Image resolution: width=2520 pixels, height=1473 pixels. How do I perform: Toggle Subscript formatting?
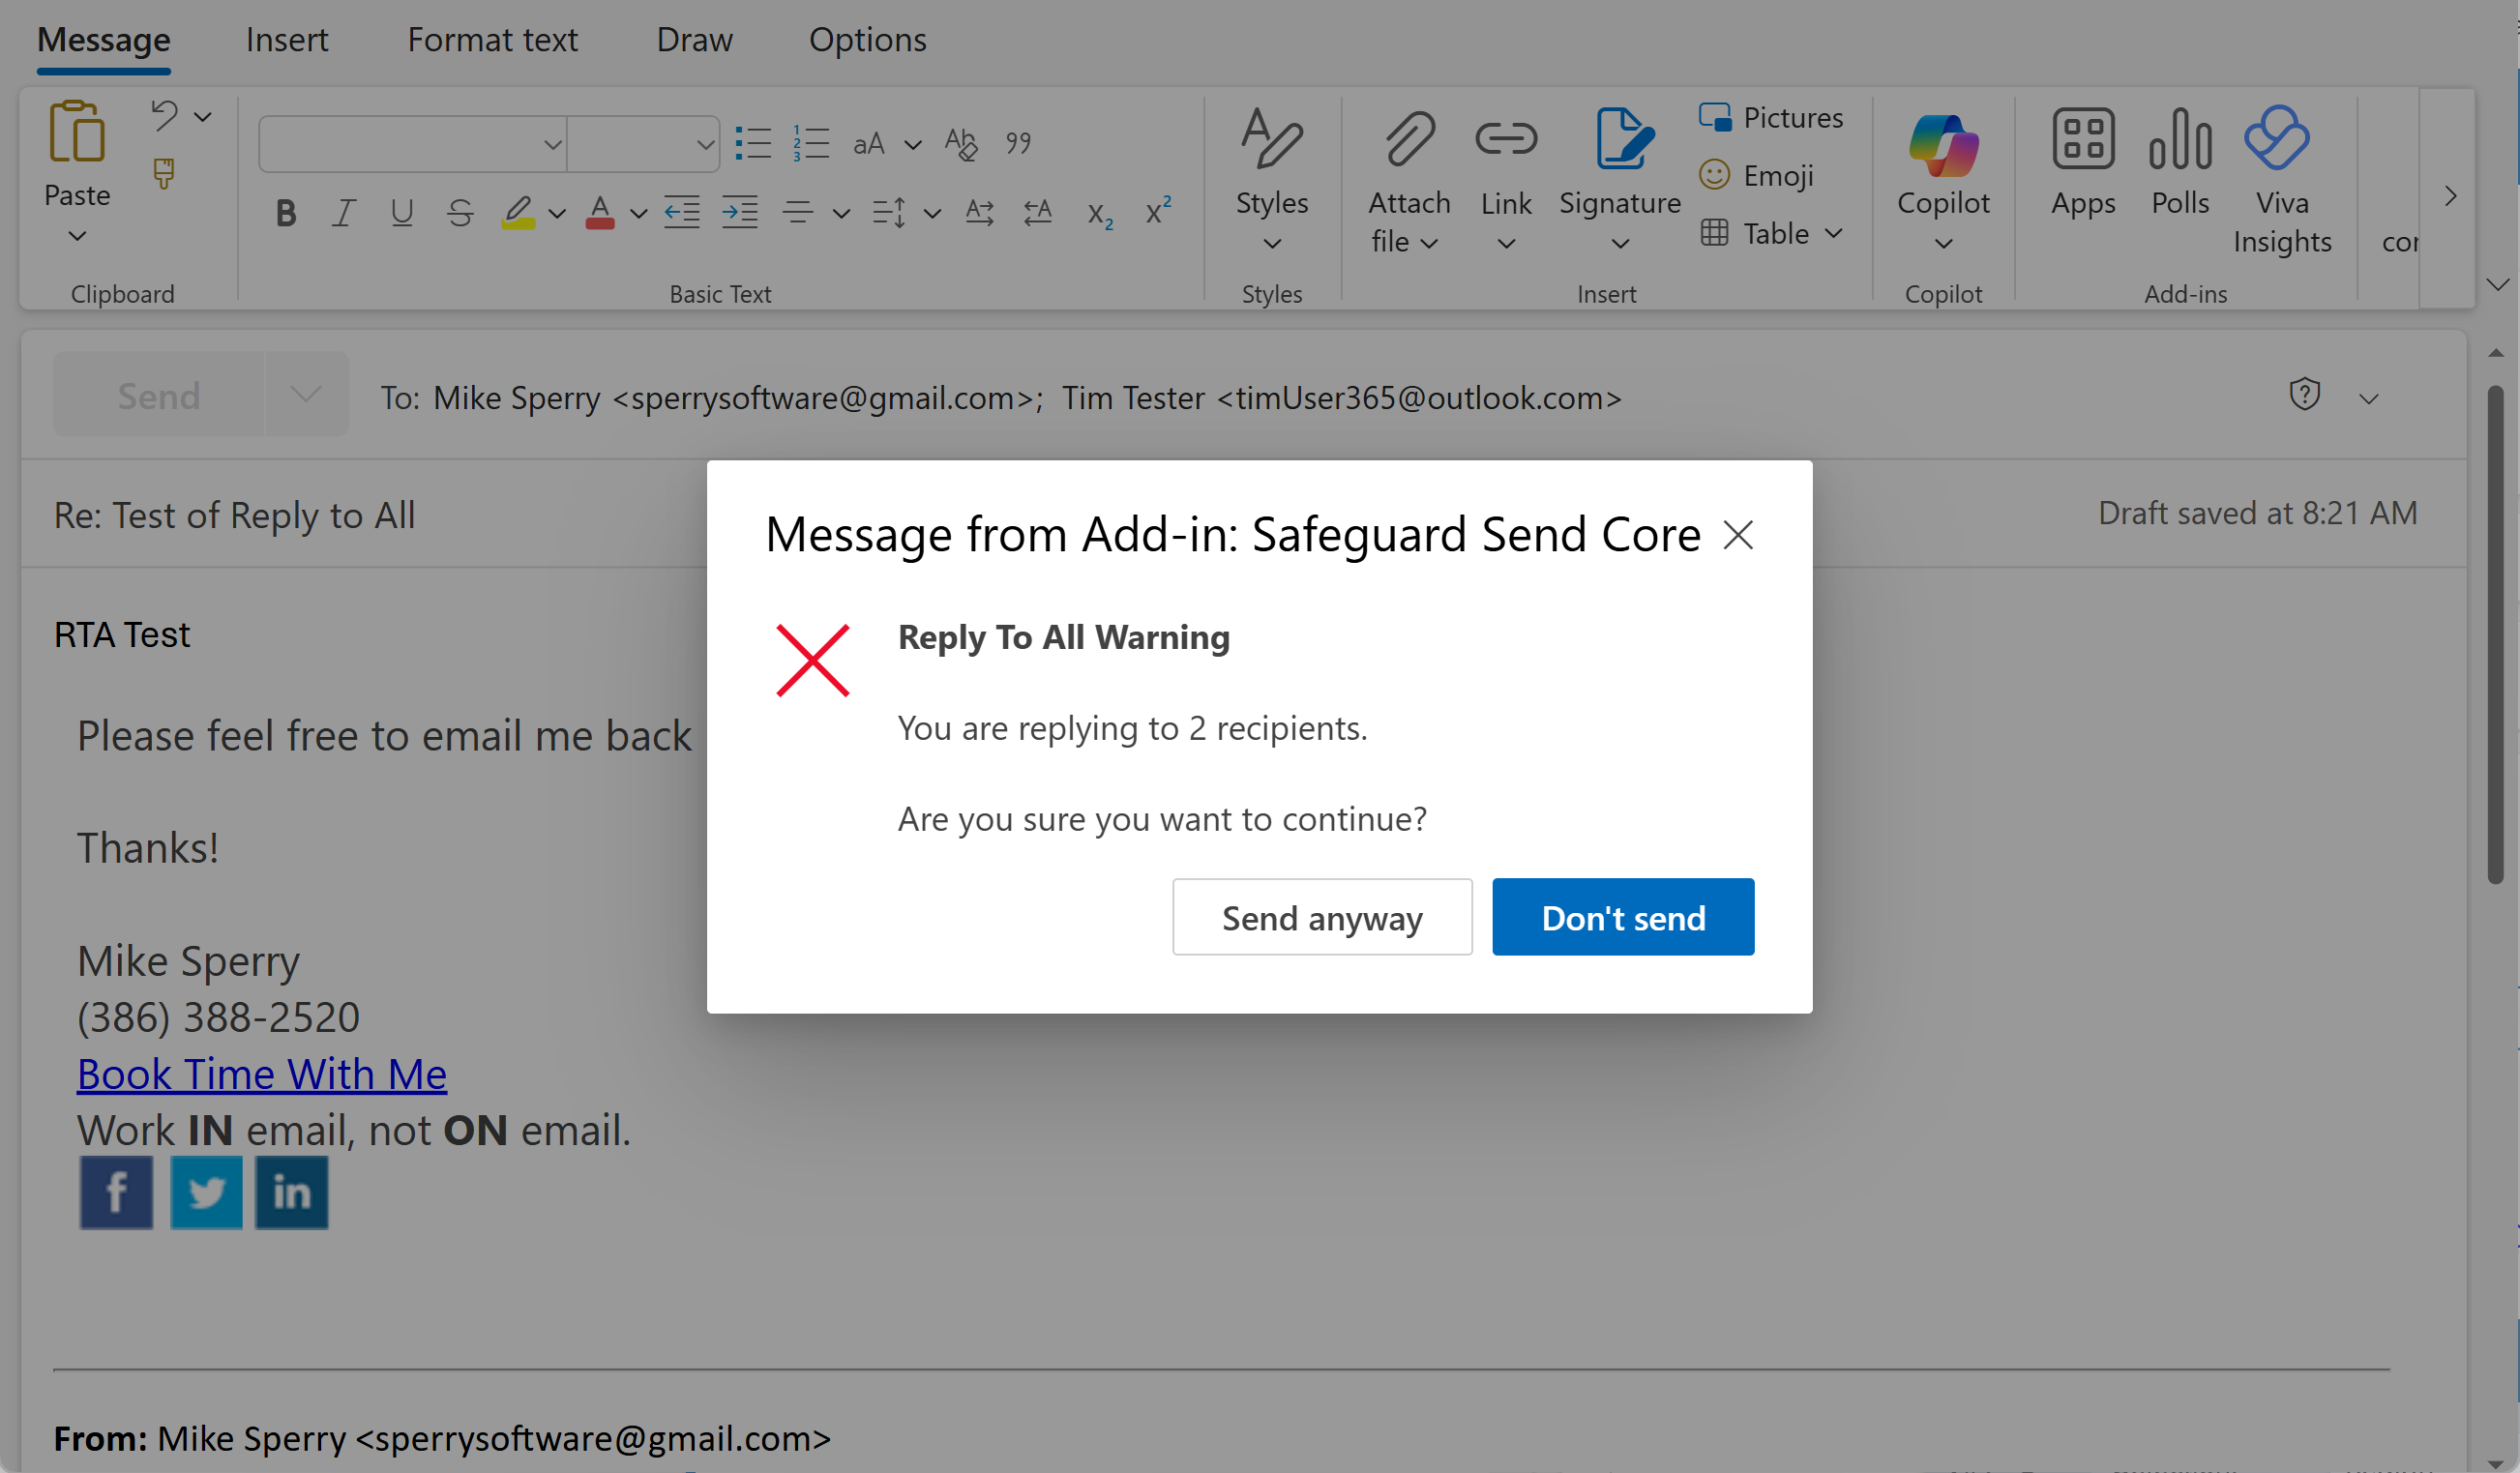(1100, 213)
